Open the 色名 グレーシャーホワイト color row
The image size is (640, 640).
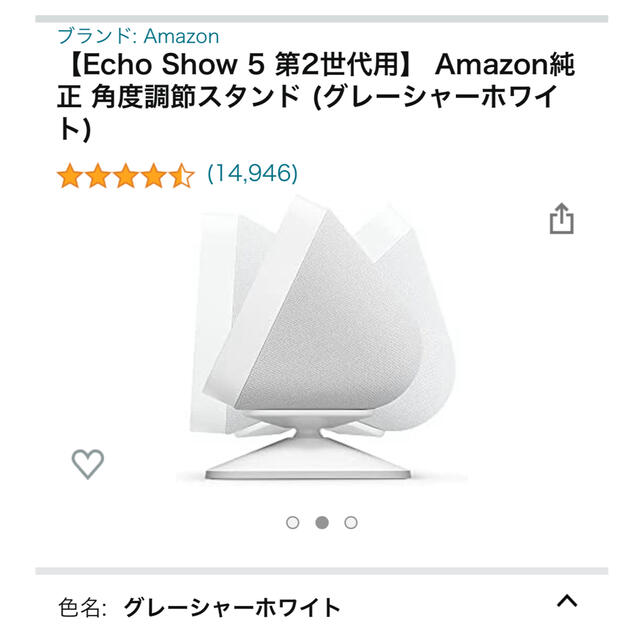[322, 607]
